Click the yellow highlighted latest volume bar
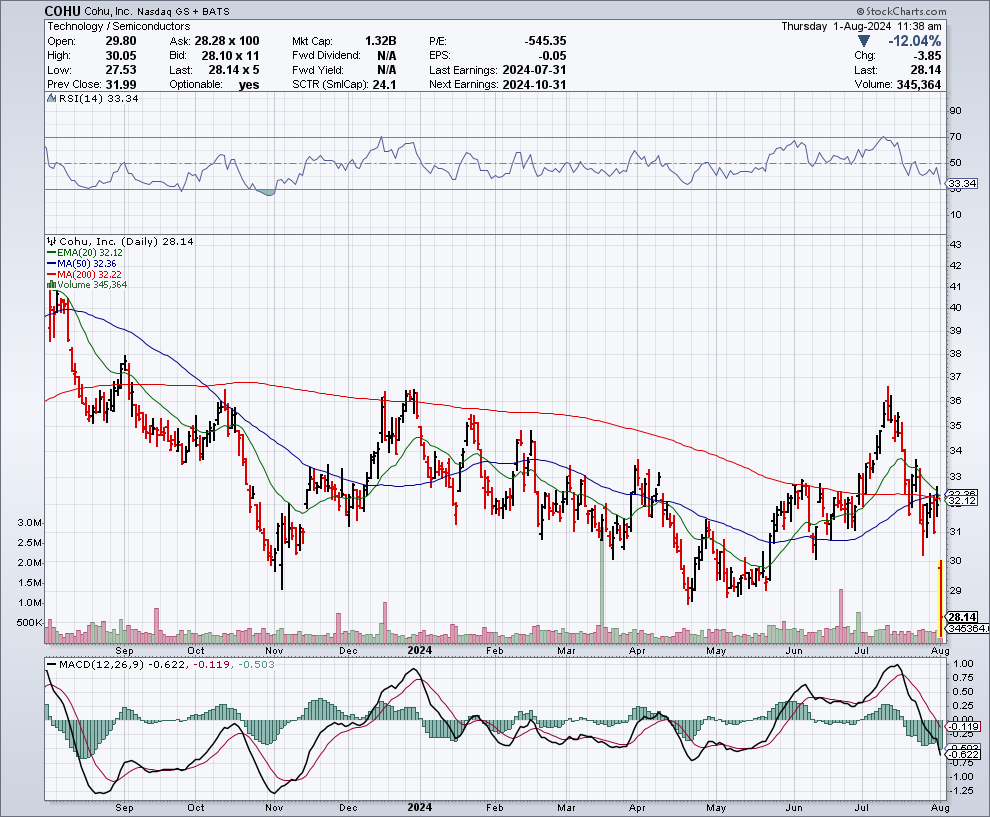 [938, 600]
